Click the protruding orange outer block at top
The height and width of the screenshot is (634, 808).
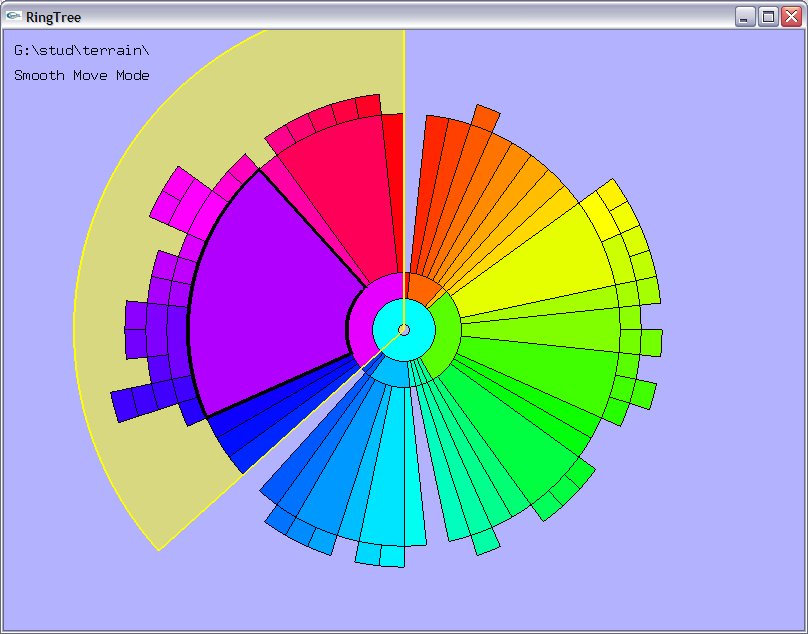coord(485,116)
